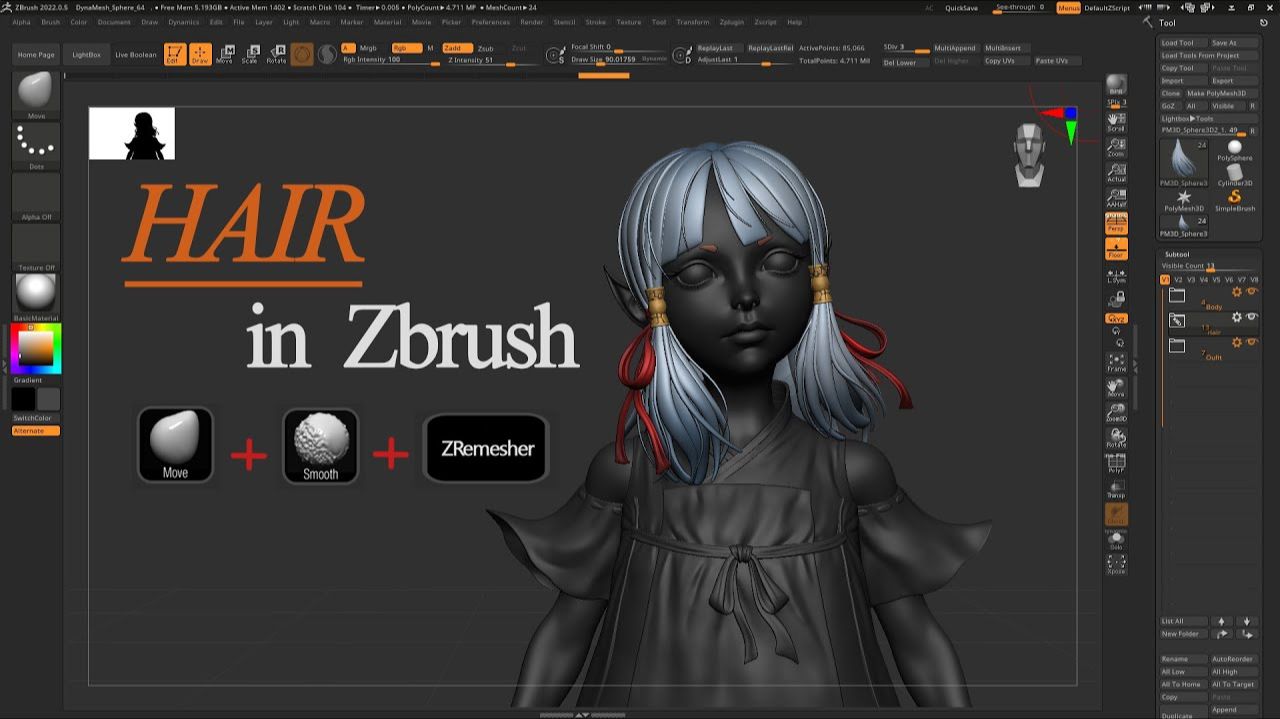Screen dimensions: 1280x719
Task: Set canvas to Actual size
Action: (x=1116, y=172)
